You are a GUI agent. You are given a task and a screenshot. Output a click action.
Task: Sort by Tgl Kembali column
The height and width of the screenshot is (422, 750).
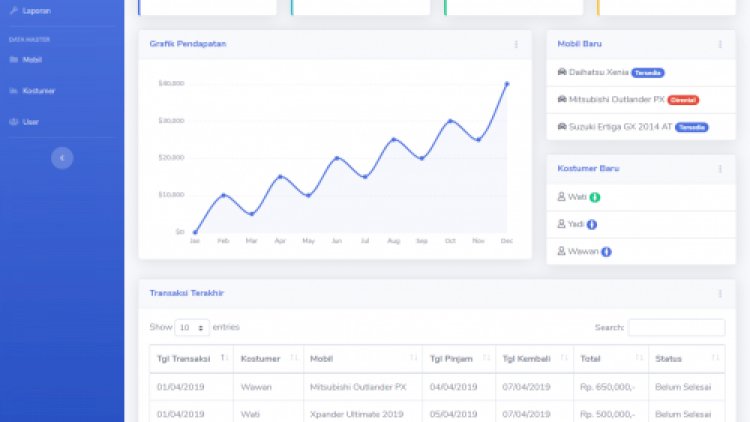pyautogui.click(x=535, y=359)
